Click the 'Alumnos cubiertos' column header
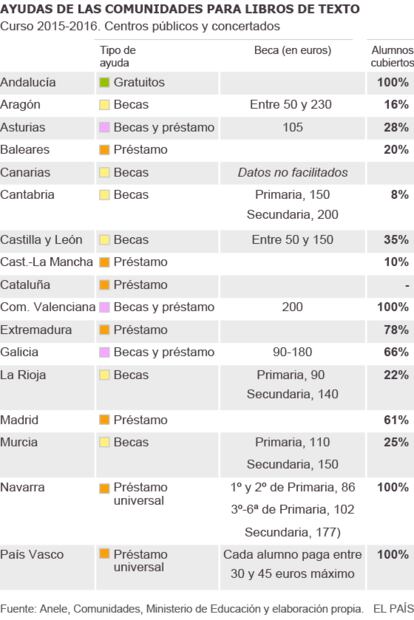This screenshot has width=414, height=620. (x=392, y=56)
